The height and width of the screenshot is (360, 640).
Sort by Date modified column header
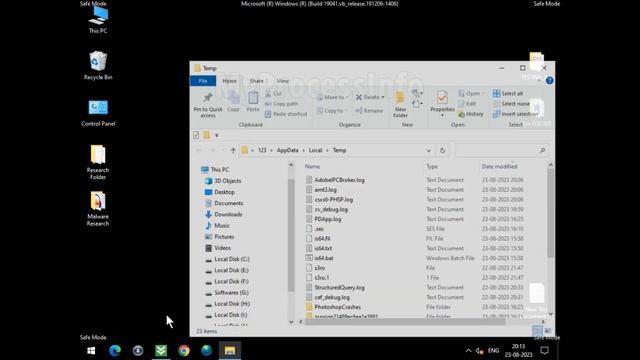pos(499,167)
